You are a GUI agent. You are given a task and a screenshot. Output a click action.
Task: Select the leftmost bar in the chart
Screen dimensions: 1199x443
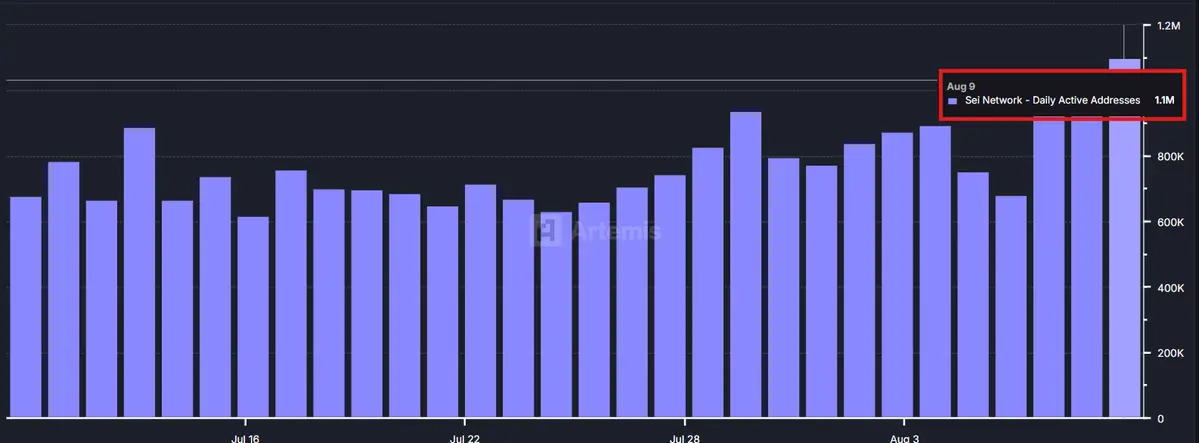[x=25, y=308]
